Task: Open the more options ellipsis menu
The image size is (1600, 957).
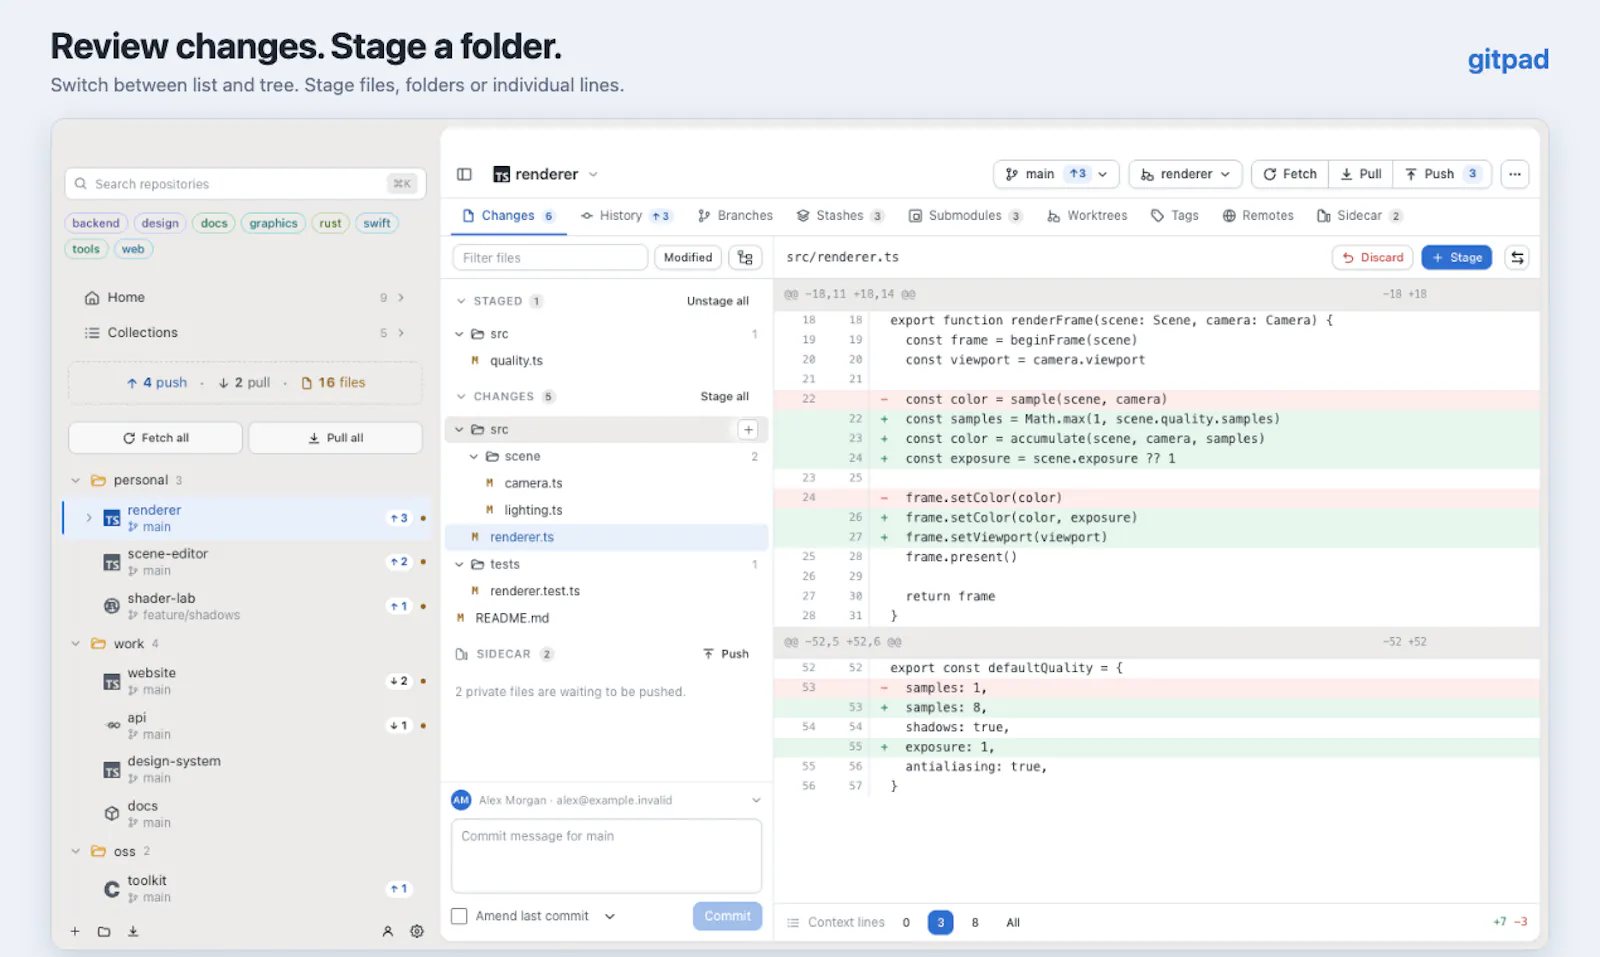Action: tap(1515, 174)
